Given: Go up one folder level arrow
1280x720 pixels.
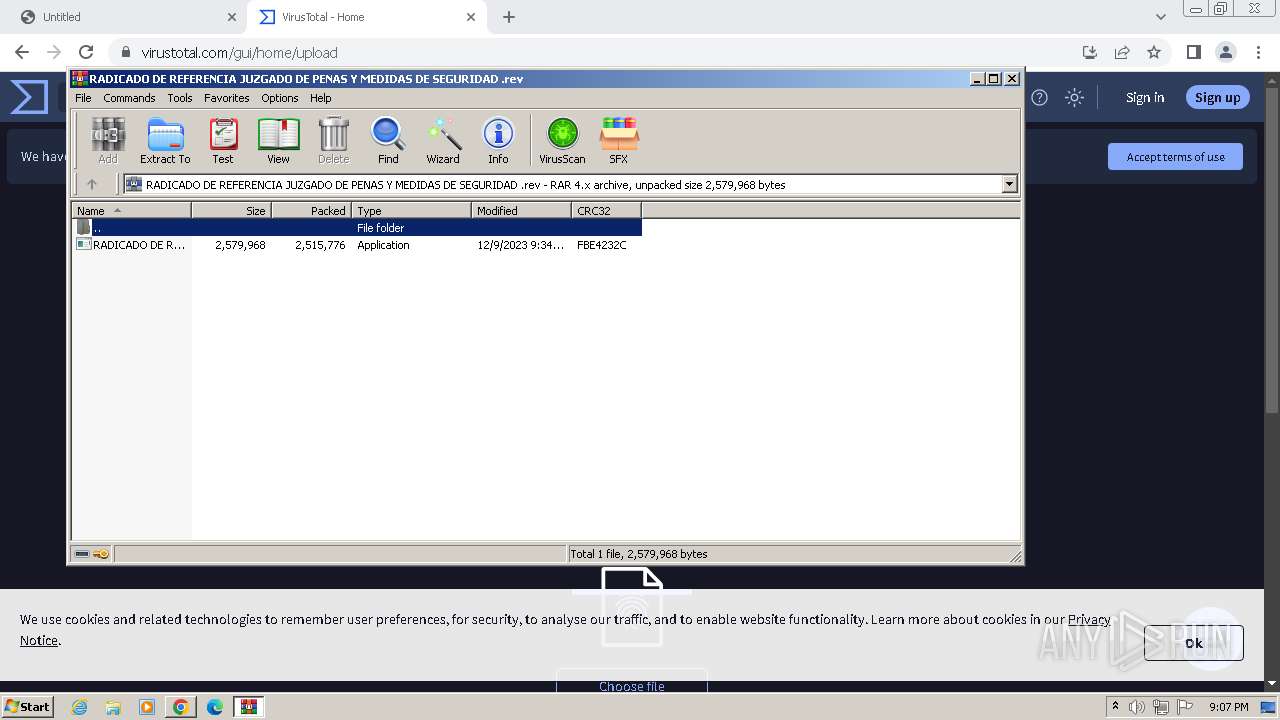Looking at the screenshot, I should point(92,184).
